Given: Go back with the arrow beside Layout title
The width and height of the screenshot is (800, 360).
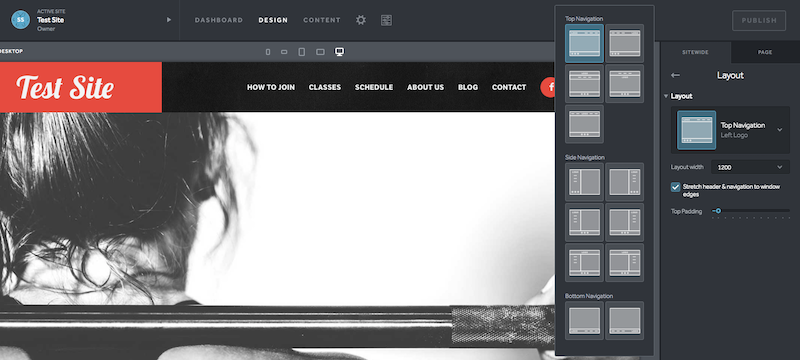Looking at the screenshot, I should 676,75.
